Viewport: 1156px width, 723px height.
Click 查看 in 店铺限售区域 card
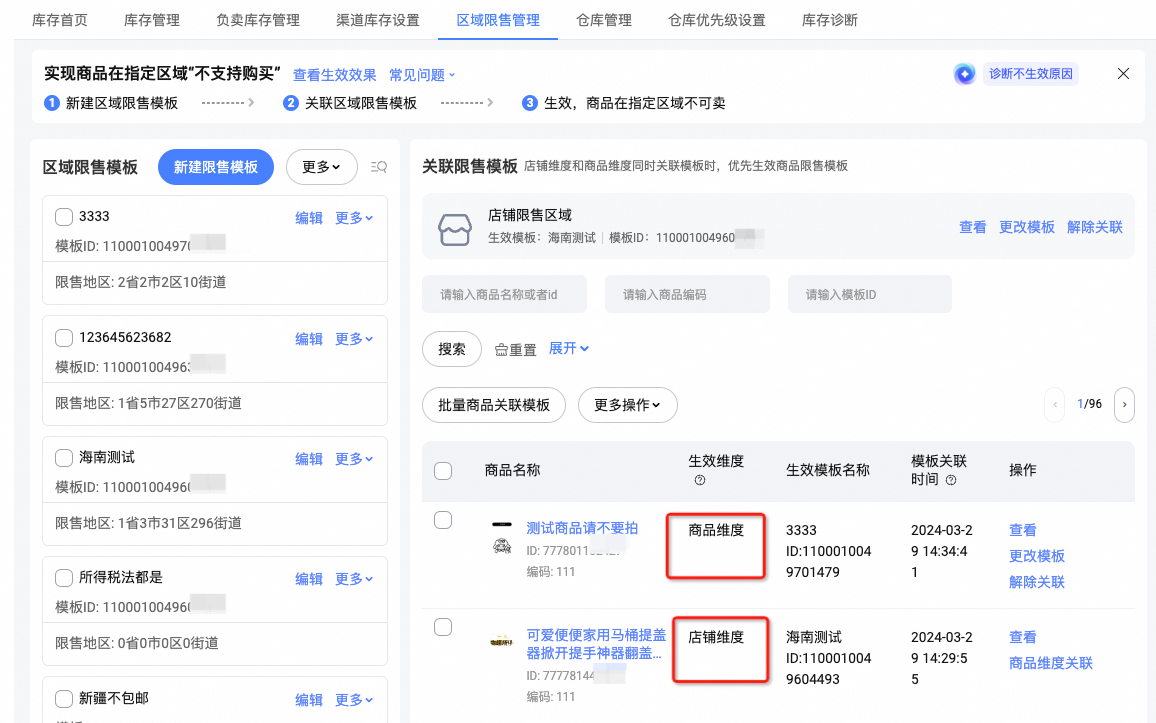point(972,227)
